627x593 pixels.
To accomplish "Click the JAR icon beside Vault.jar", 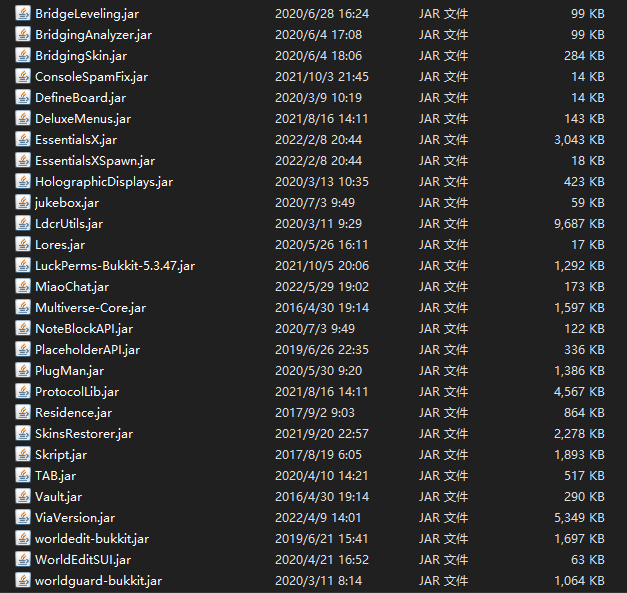I will (x=23, y=496).
